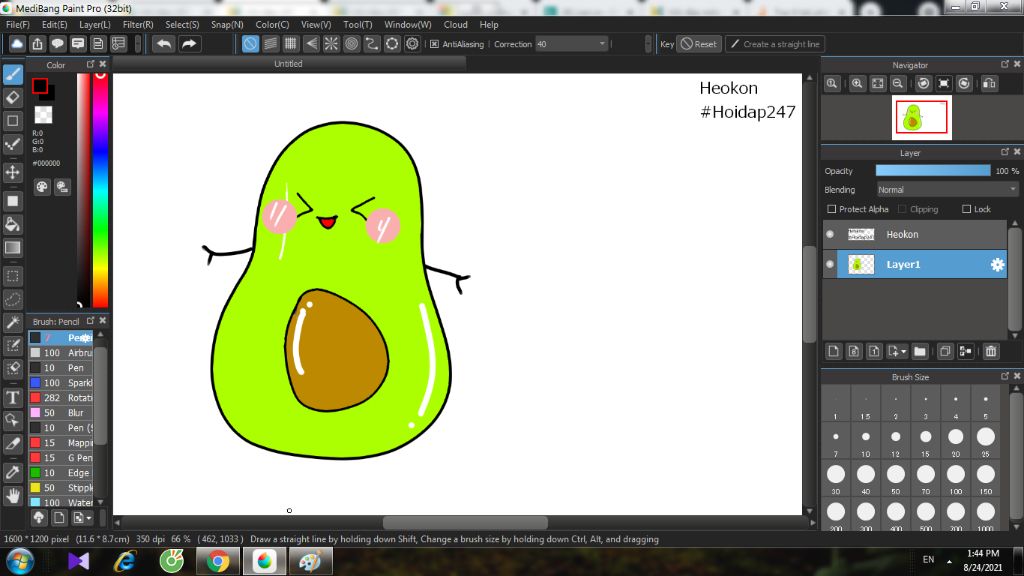Click the Navigator preview thumbnail
This screenshot has height=576, width=1024.
pyautogui.click(x=921, y=118)
